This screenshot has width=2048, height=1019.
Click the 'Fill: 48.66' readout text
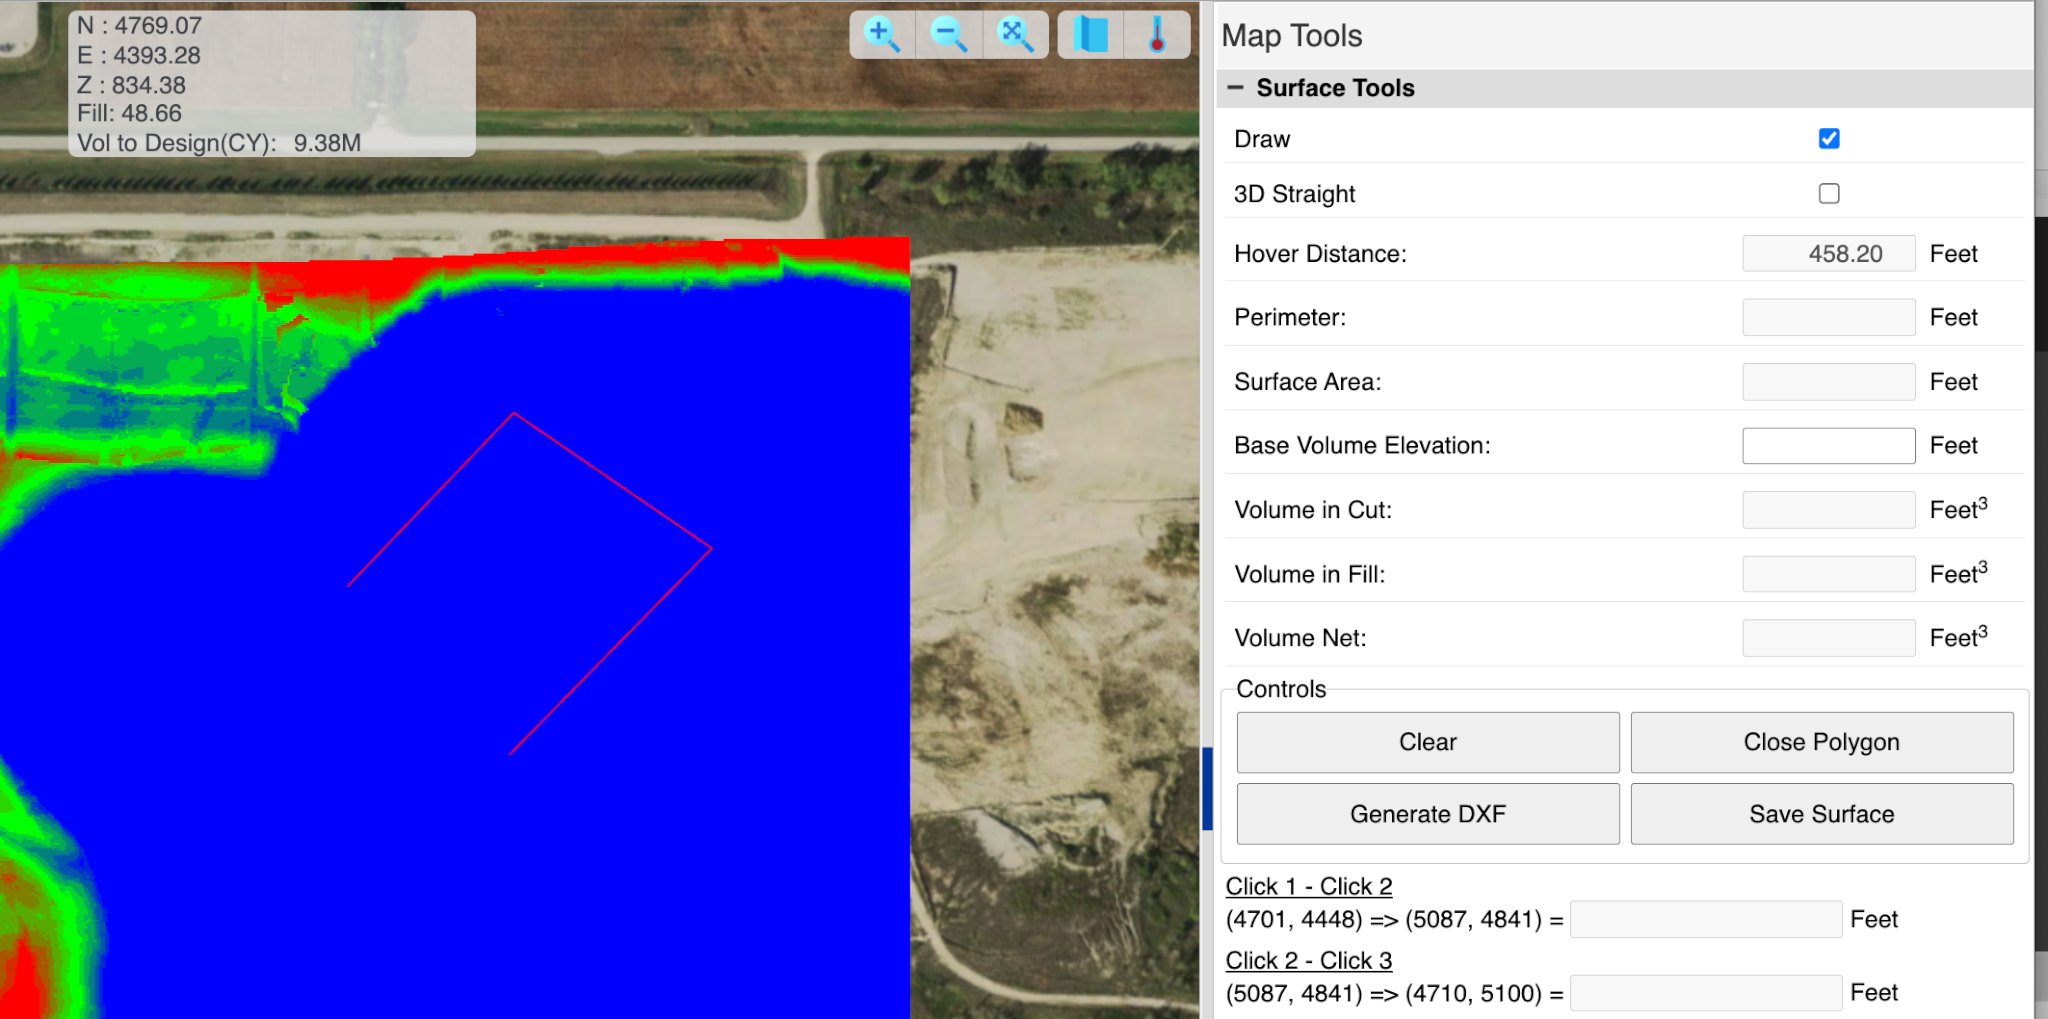coord(129,113)
